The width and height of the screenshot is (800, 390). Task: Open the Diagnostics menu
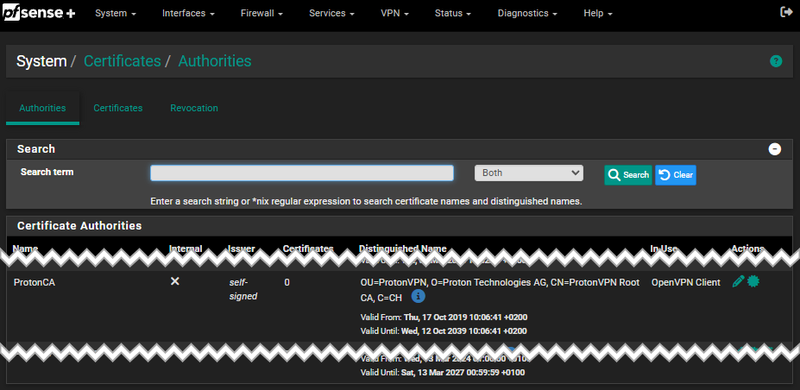527,14
